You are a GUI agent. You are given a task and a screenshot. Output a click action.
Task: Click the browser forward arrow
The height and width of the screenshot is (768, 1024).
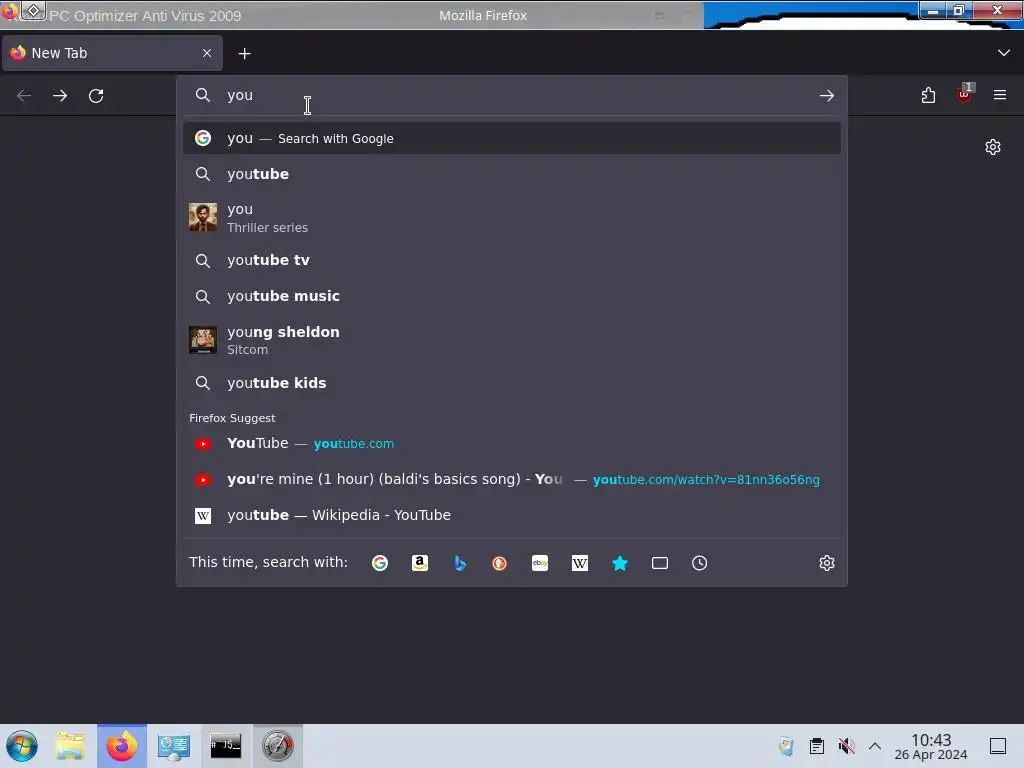[60, 96]
